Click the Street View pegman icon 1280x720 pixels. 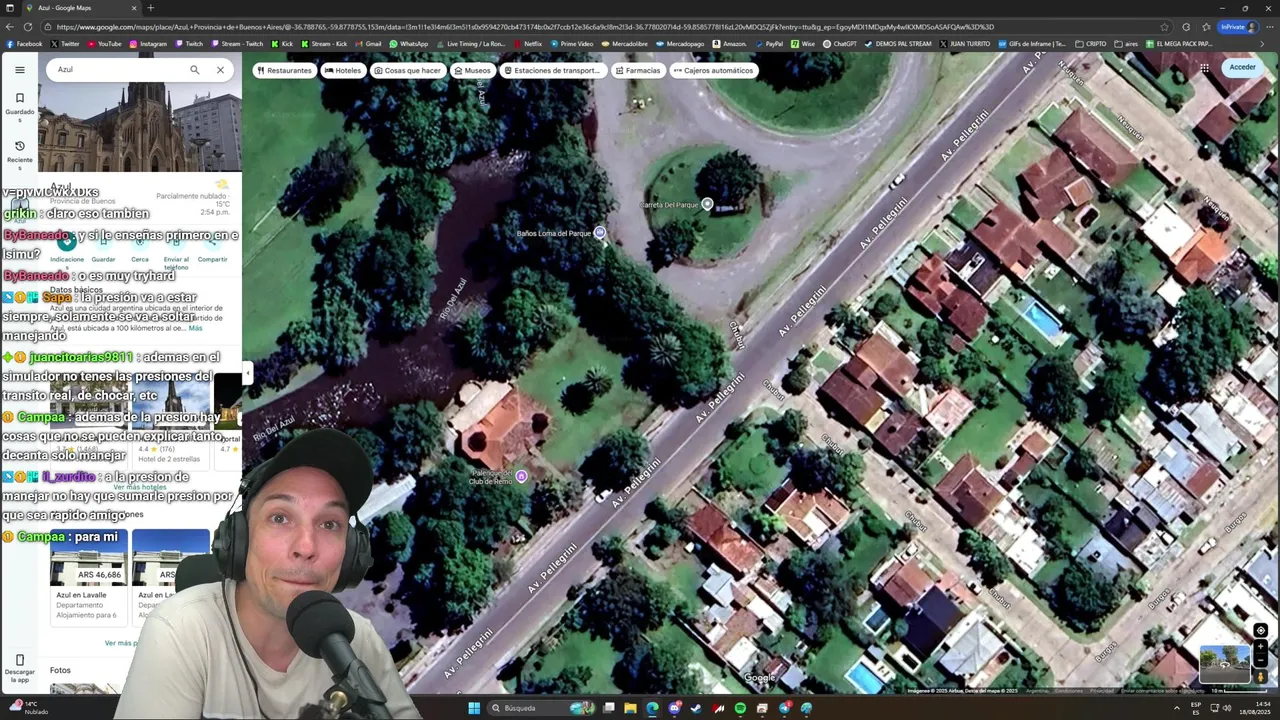point(1261,676)
